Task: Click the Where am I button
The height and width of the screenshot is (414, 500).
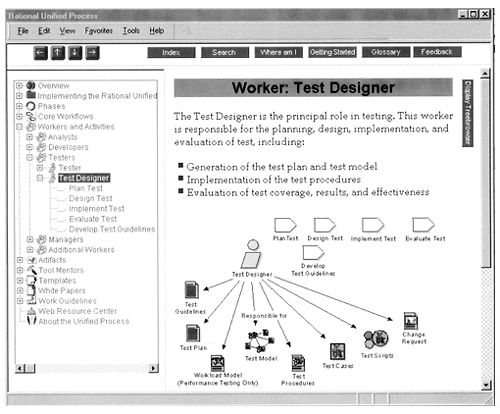Action: [278, 52]
